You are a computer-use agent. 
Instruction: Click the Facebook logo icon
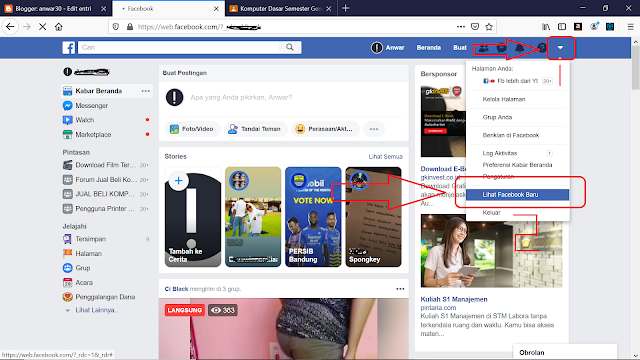(x=69, y=48)
